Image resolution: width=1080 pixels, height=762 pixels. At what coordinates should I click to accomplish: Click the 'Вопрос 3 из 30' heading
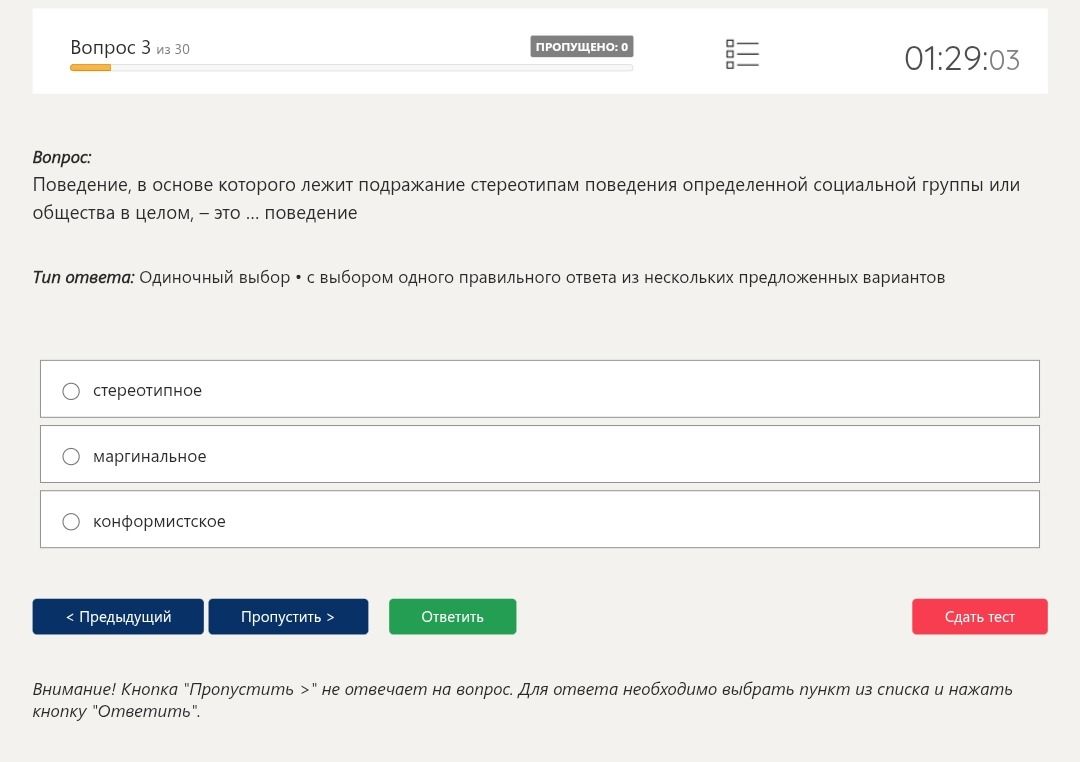(129, 48)
